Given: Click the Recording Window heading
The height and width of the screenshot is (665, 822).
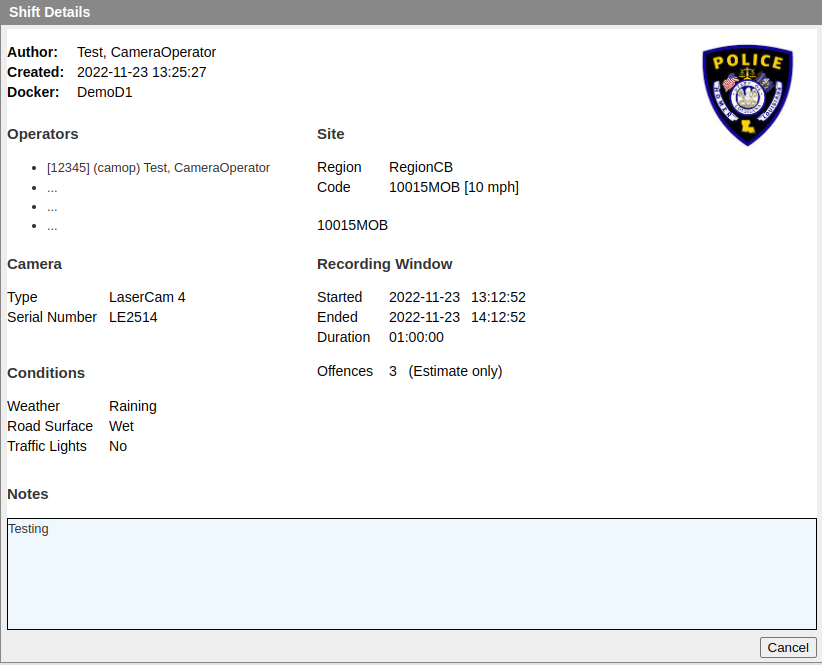Looking at the screenshot, I should pos(384,264).
